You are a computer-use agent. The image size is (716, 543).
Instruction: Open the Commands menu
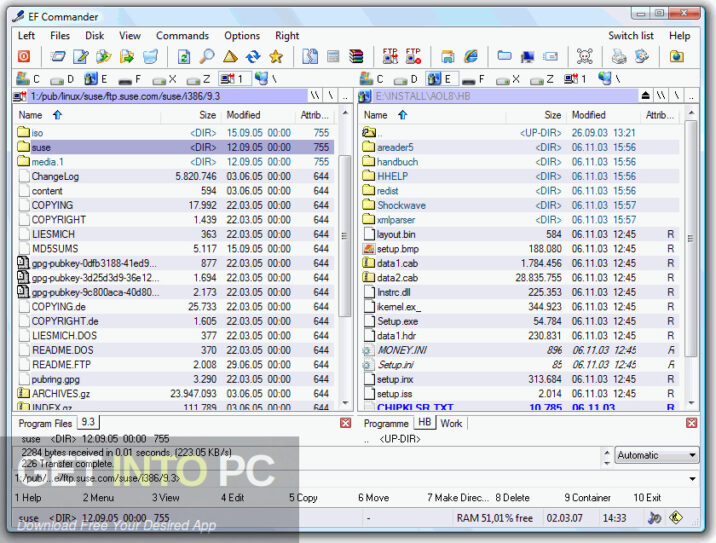tap(182, 36)
